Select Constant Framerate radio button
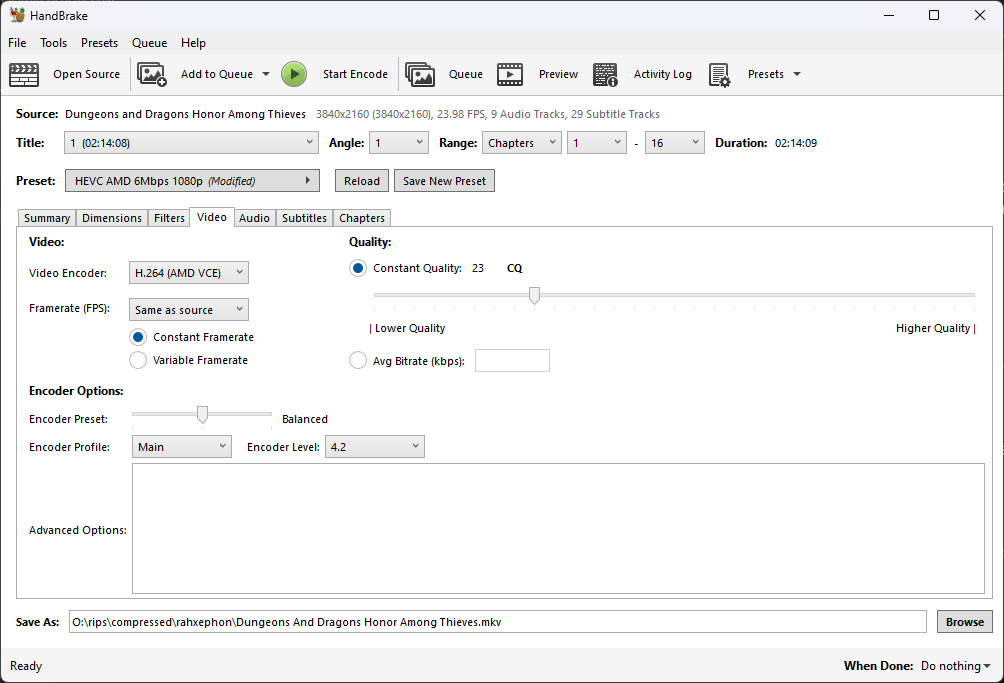1004x683 pixels. pyautogui.click(x=138, y=337)
